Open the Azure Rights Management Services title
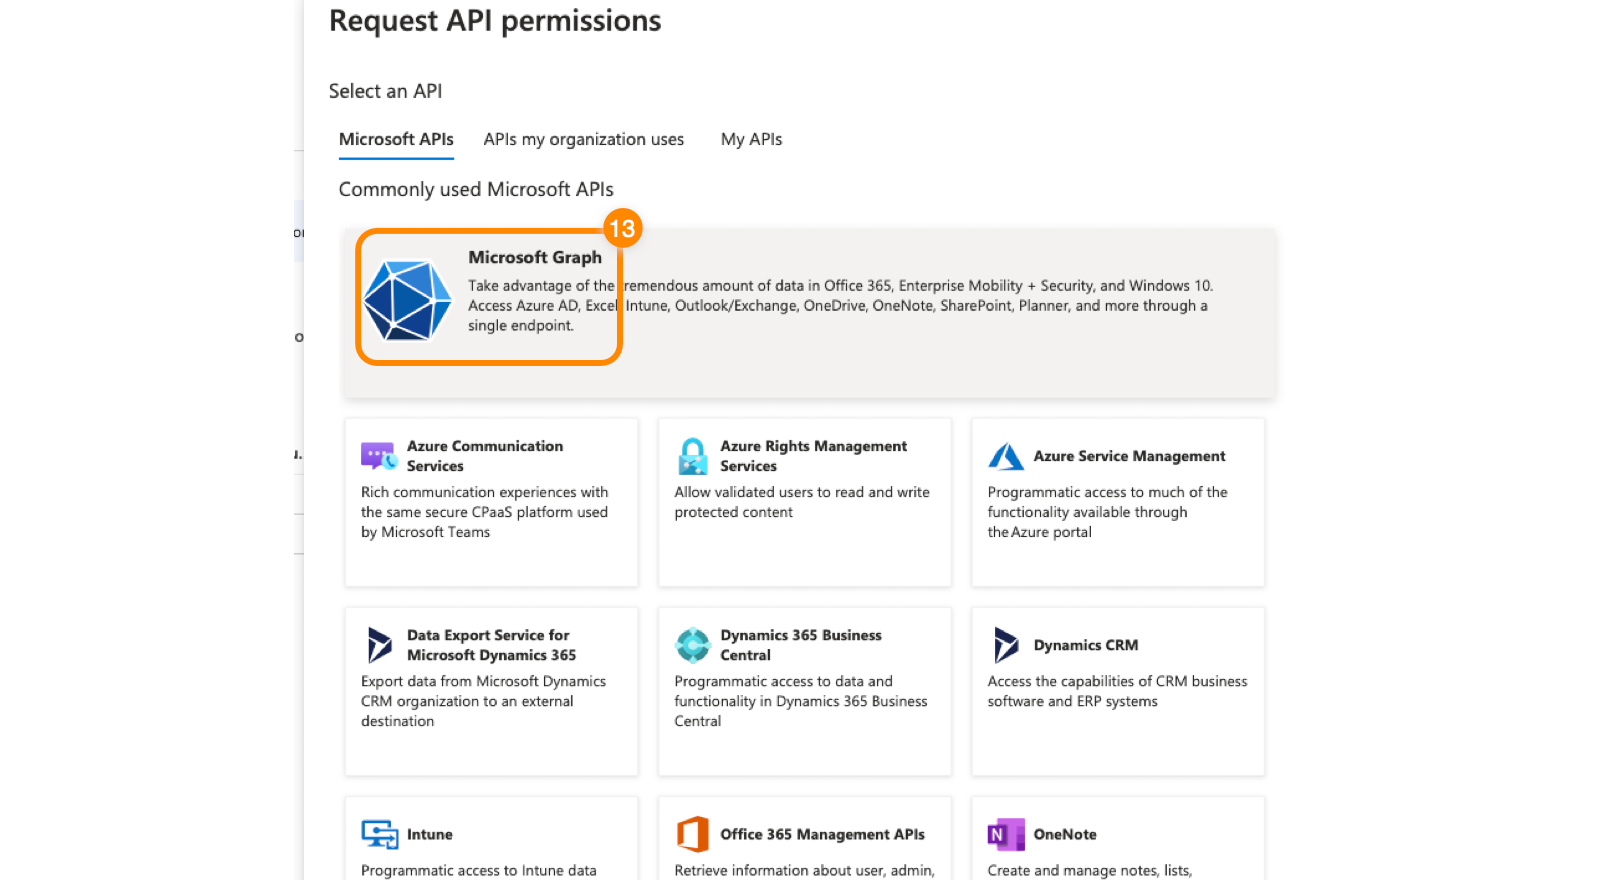 tap(814, 456)
